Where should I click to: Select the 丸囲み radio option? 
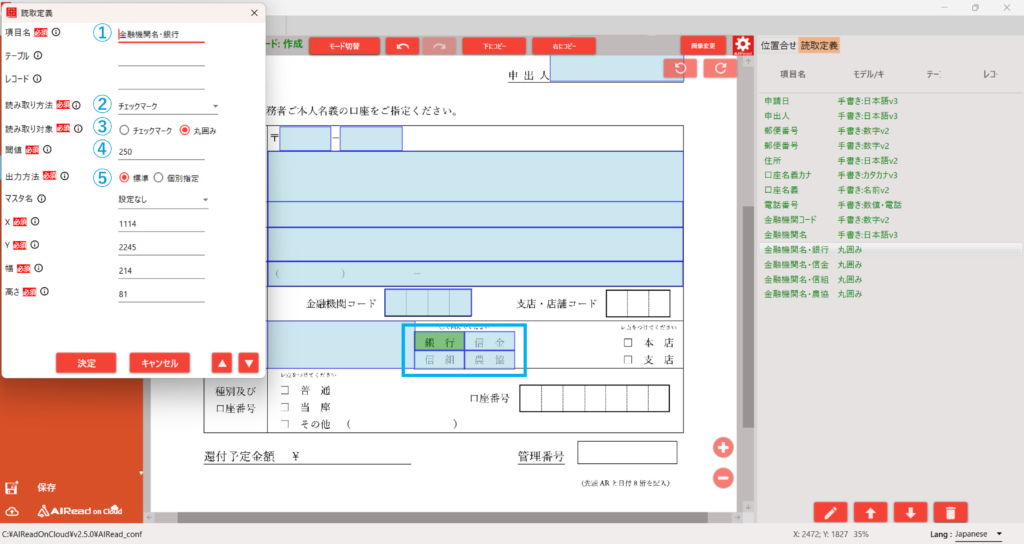tap(185, 131)
